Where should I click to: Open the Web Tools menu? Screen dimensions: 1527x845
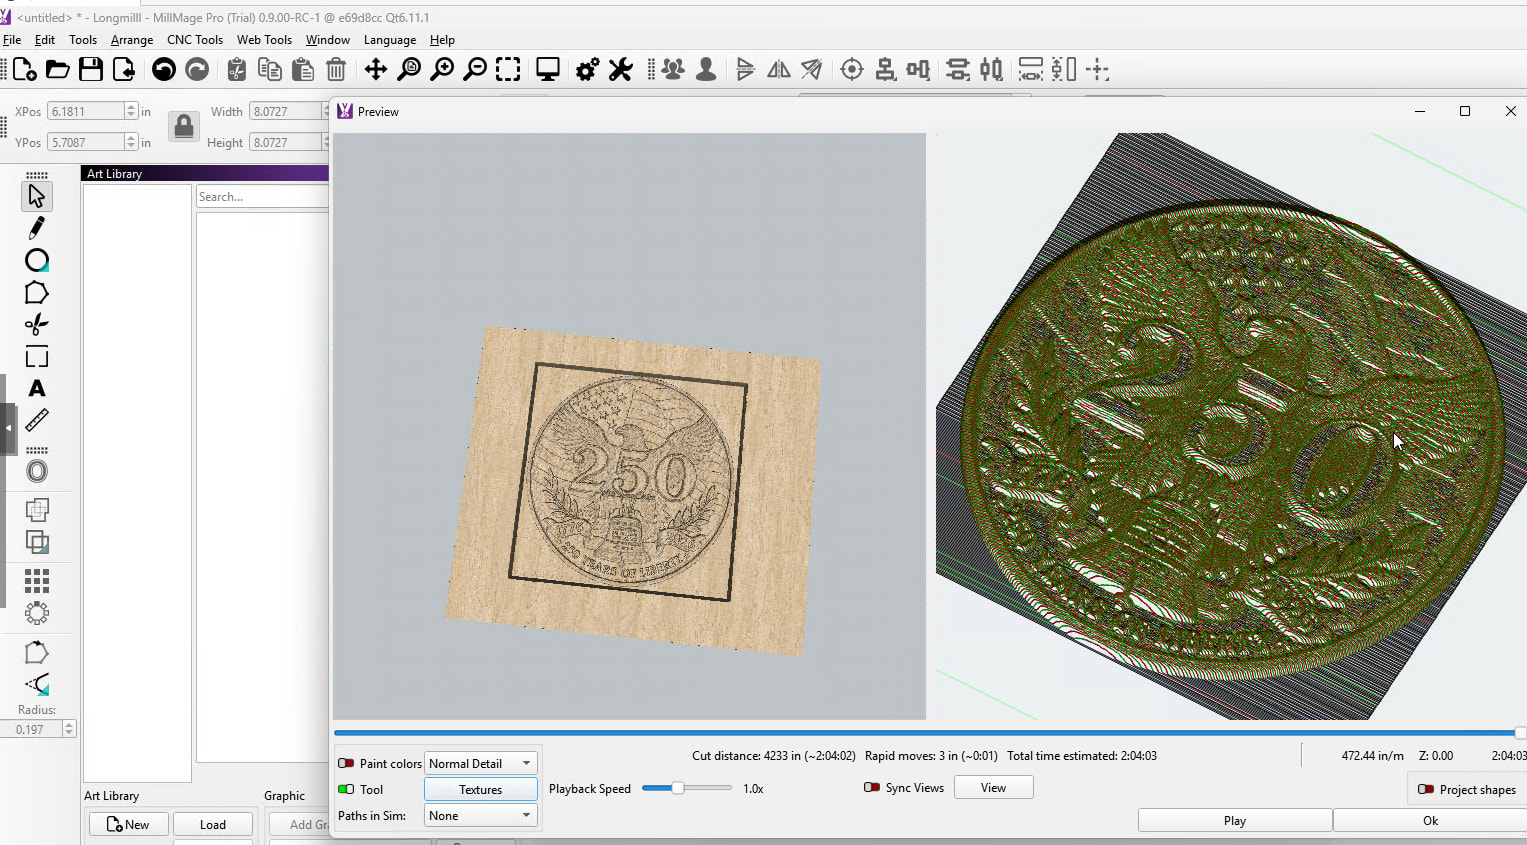[264, 40]
